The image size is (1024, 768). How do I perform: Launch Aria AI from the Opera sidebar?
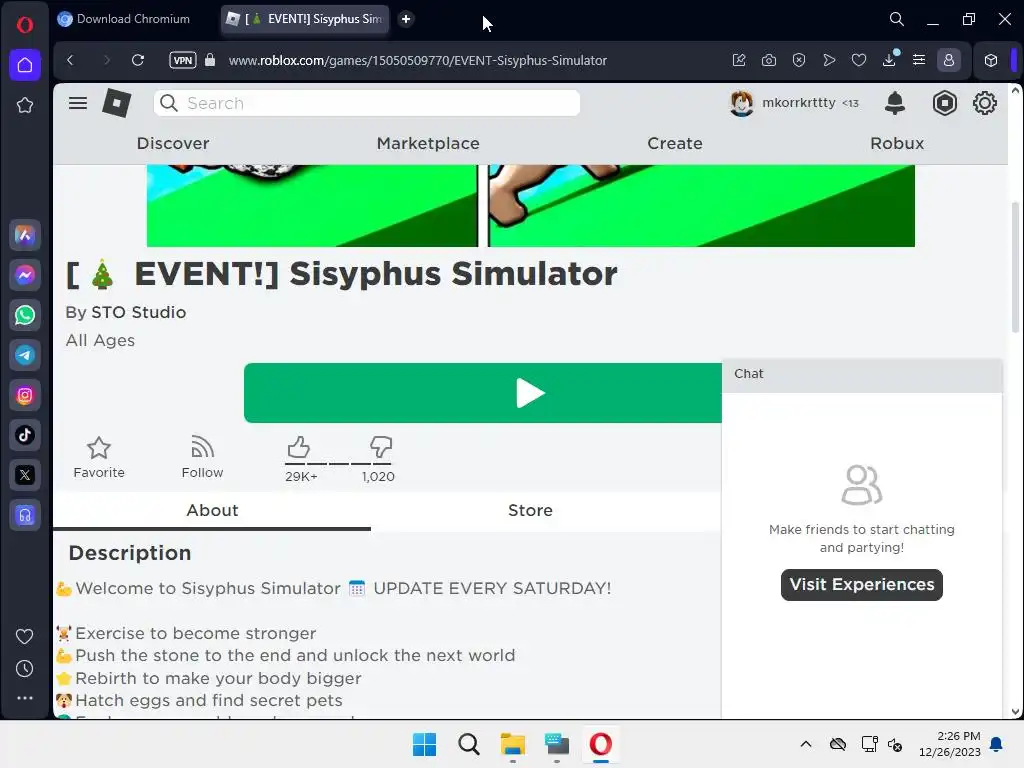[x=25, y=235]
